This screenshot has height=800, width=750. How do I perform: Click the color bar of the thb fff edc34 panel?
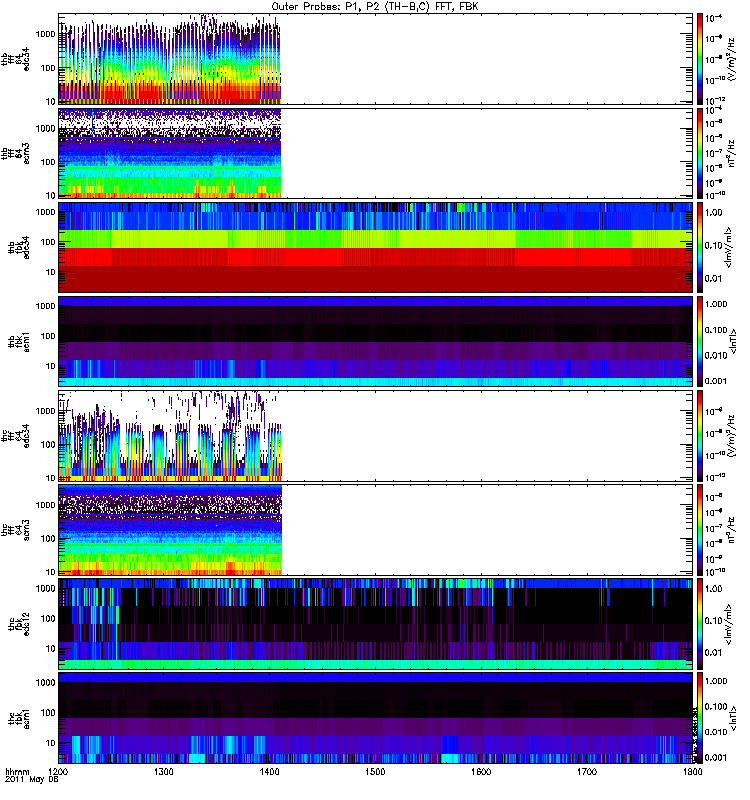[x=700, y=59]
